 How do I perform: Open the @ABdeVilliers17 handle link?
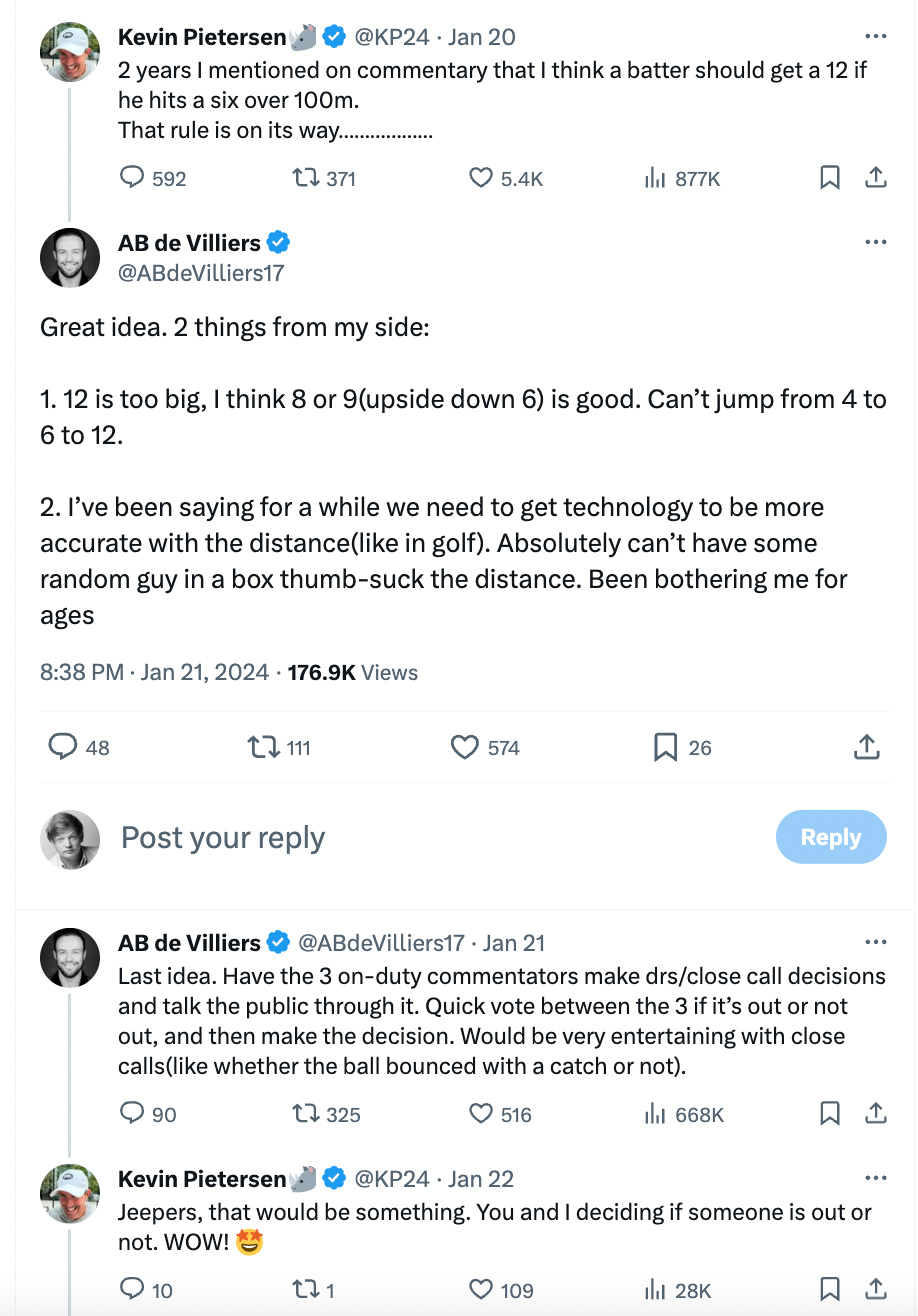click(201, 272)
